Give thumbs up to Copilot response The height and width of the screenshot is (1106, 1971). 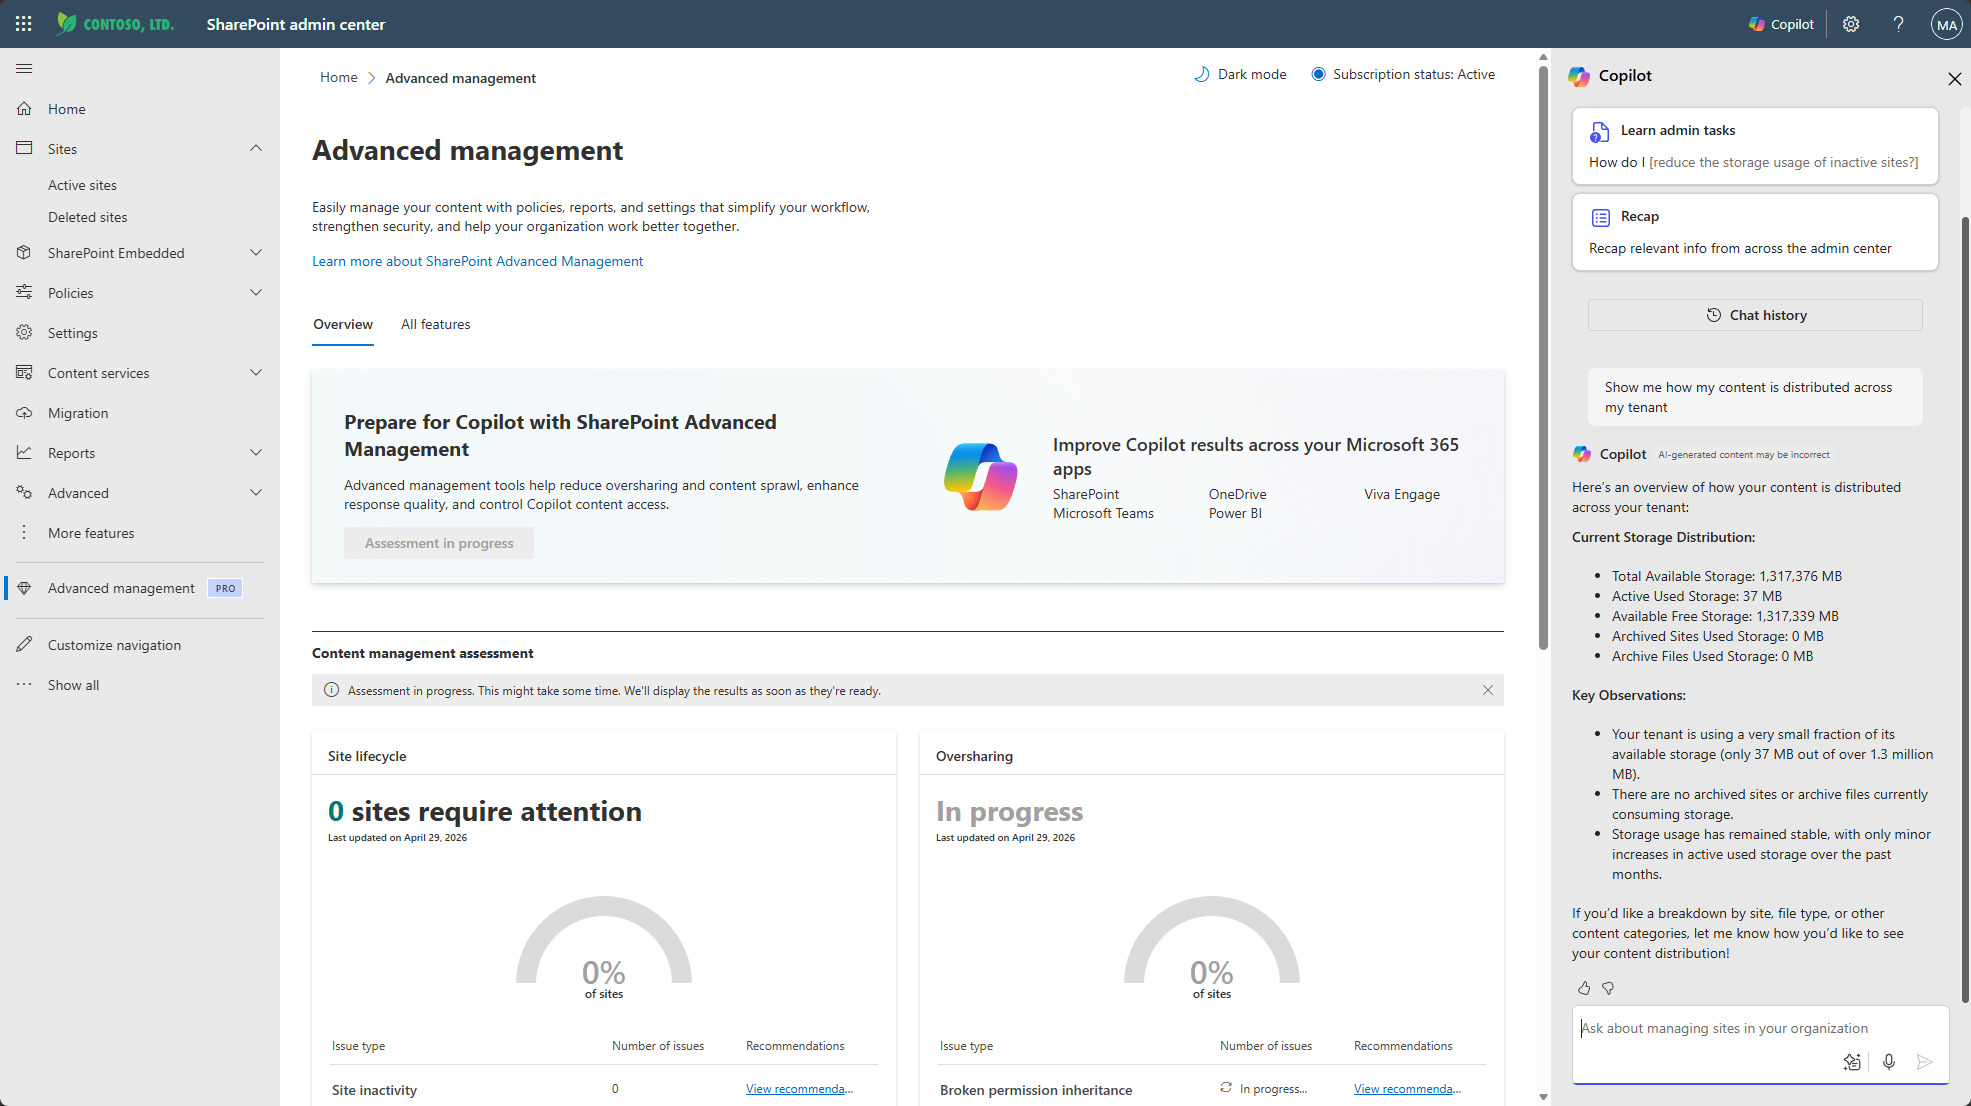1584,988
